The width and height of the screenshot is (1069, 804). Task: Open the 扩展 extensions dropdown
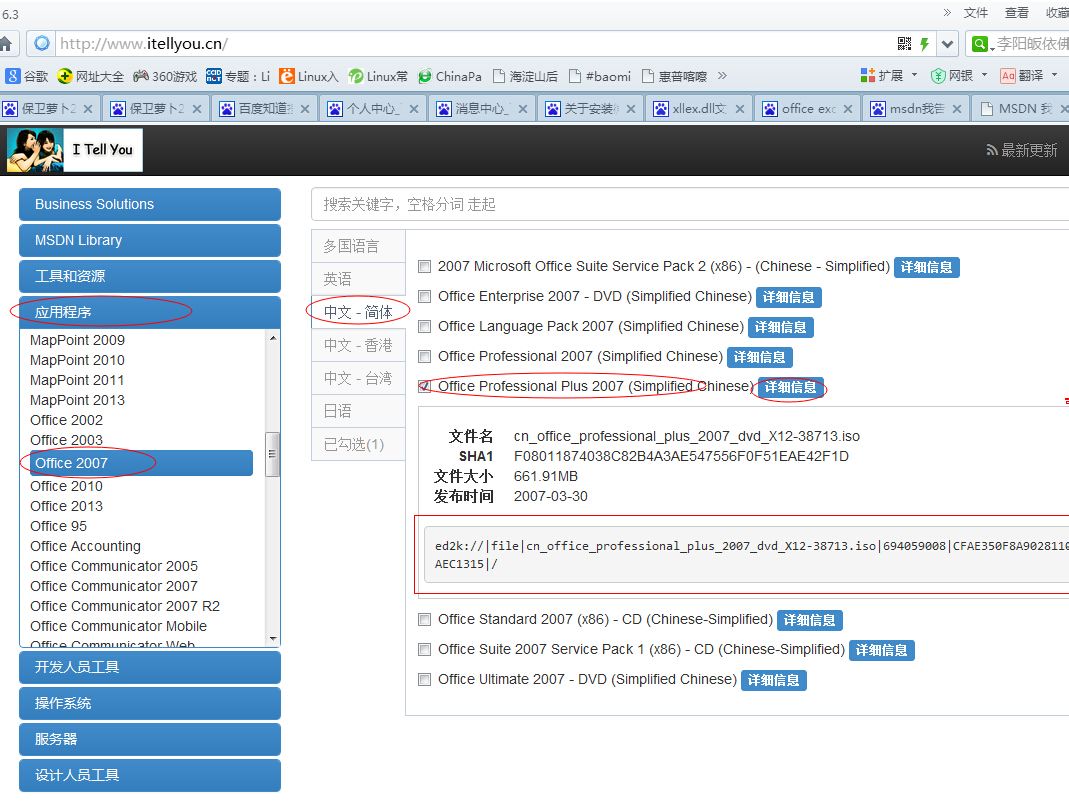[889, 76]
